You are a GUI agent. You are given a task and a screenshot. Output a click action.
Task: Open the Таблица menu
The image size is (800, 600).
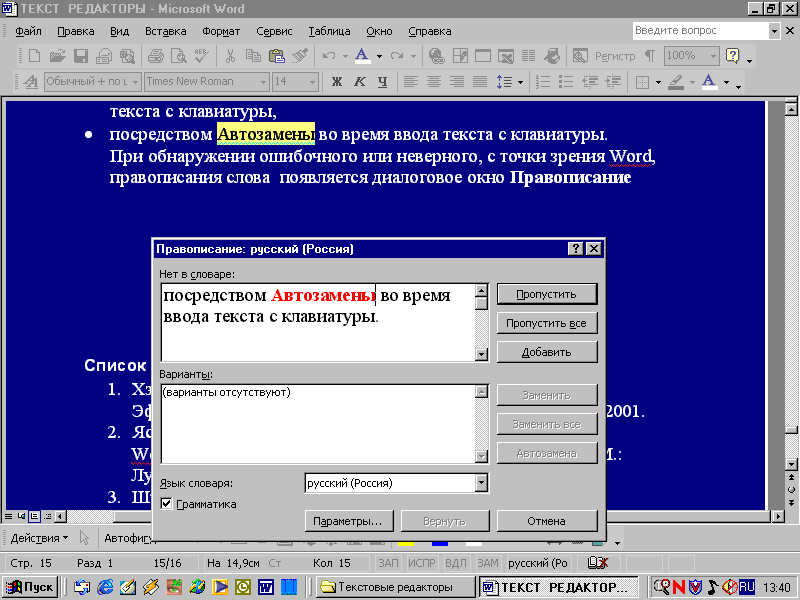[x=329, y=31]
